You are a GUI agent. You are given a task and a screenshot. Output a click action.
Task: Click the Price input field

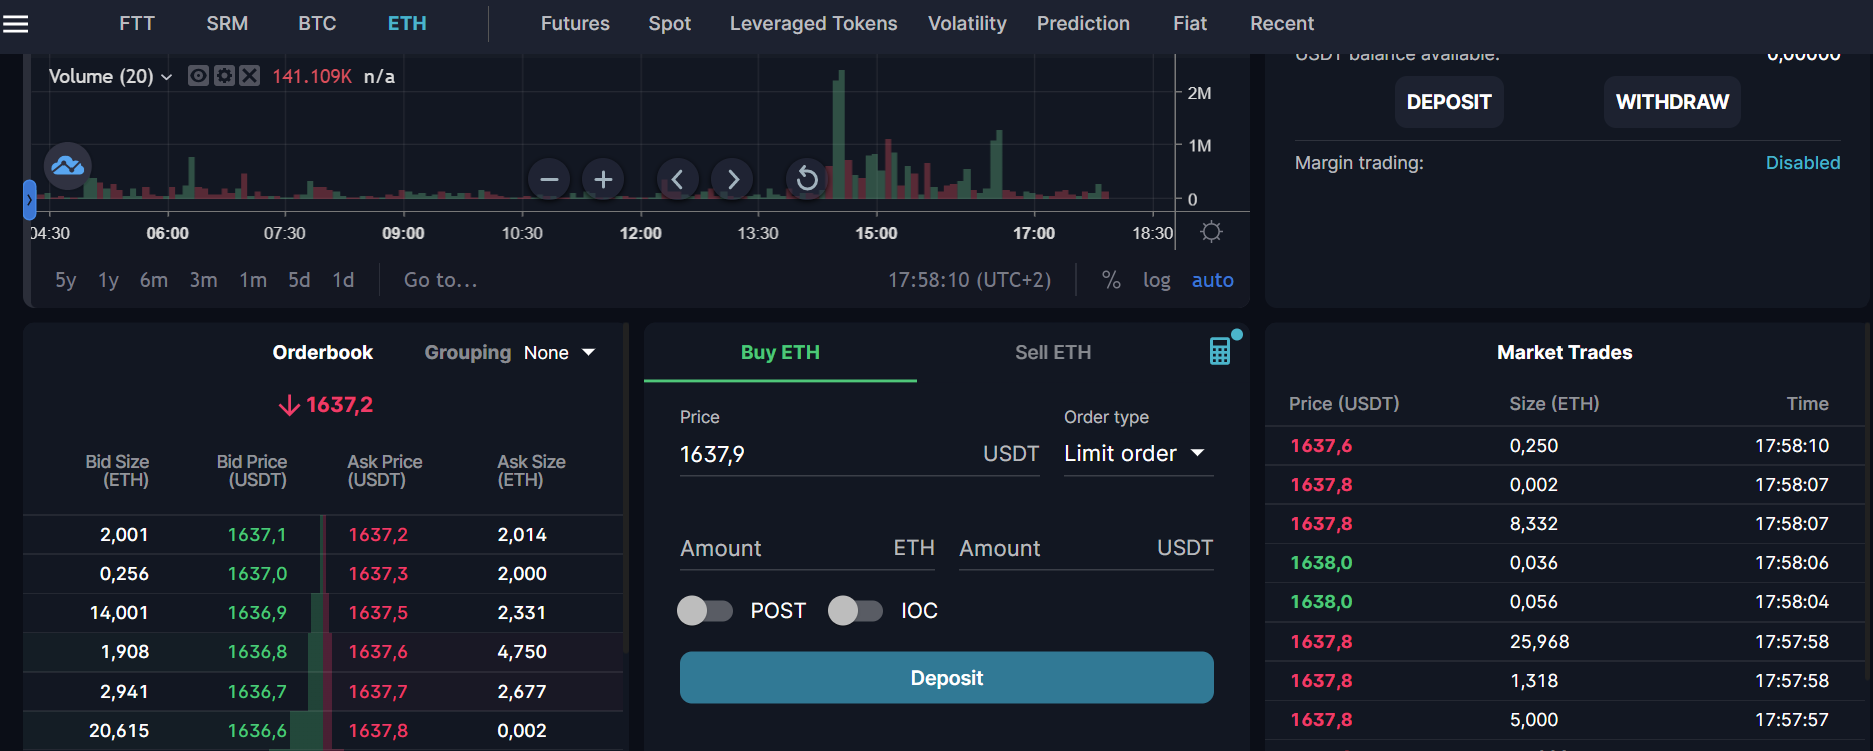[x=825, y=454]
